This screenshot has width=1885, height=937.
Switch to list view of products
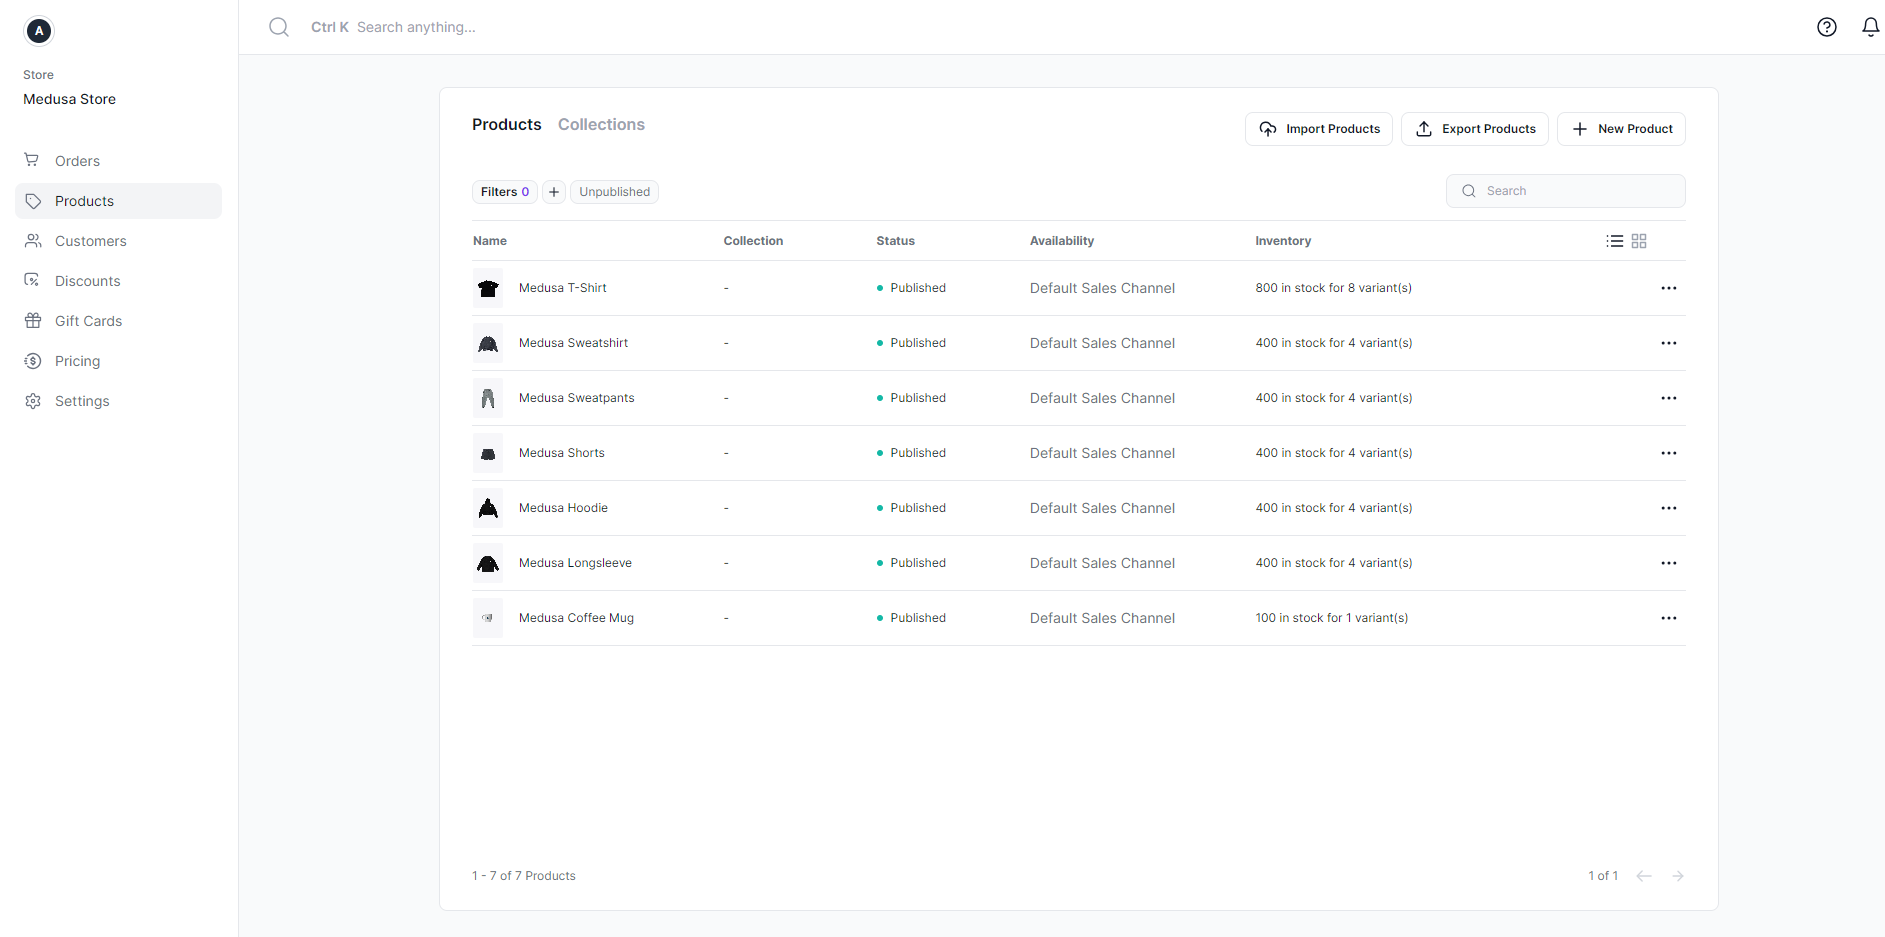click(1614, 240)
